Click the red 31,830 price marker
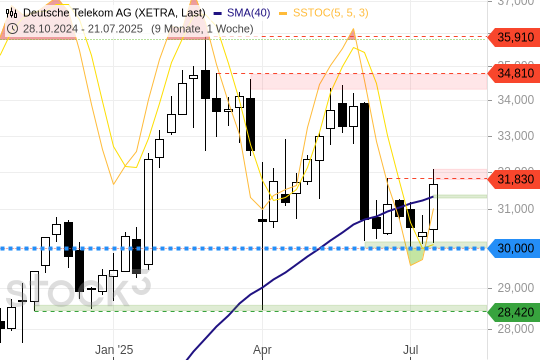The height and width of the screenshot is (360, 540). coord(514,179)
